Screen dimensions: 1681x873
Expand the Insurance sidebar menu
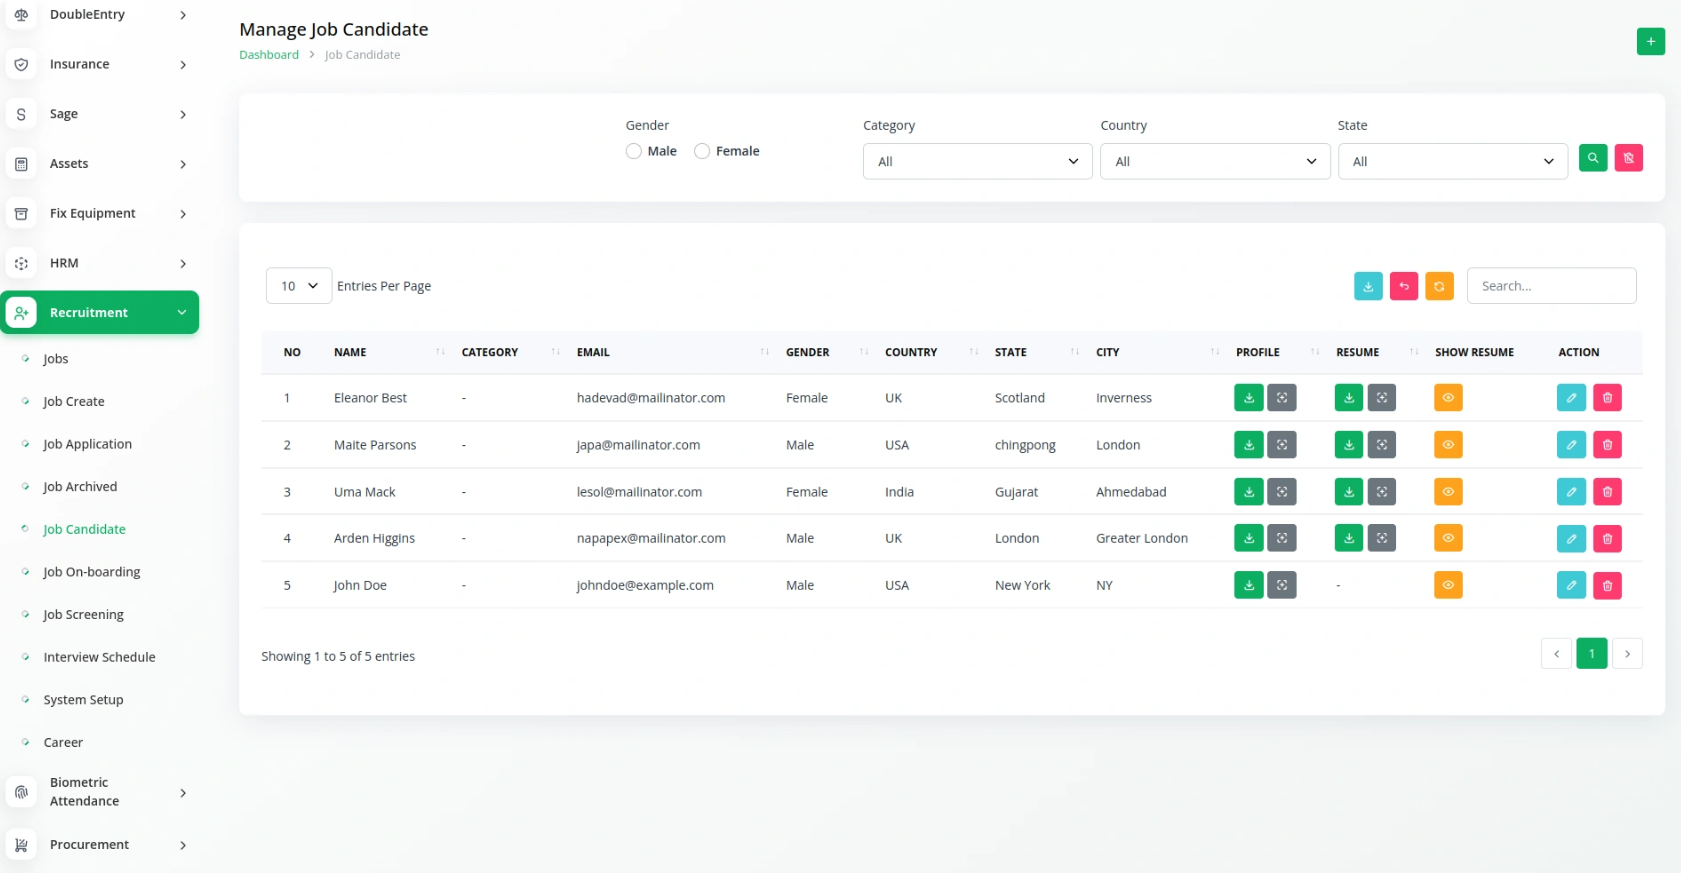100,64
